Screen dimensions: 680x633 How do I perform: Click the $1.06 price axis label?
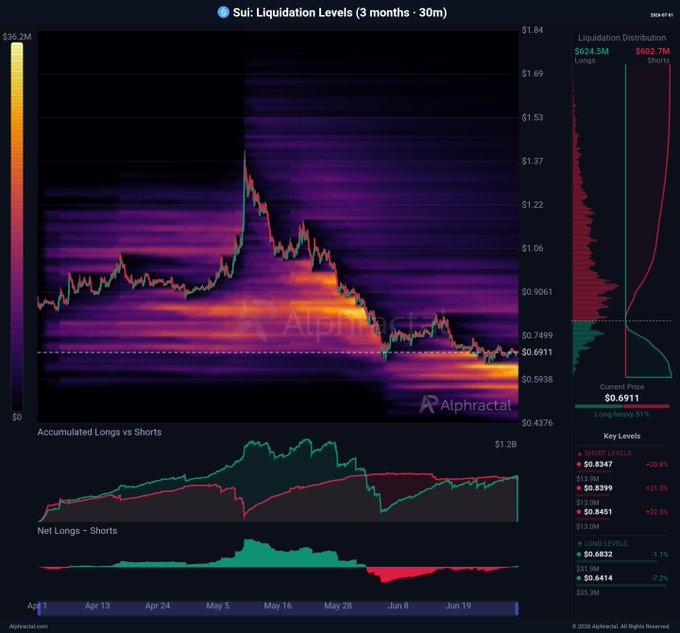[x=532, y=248]
